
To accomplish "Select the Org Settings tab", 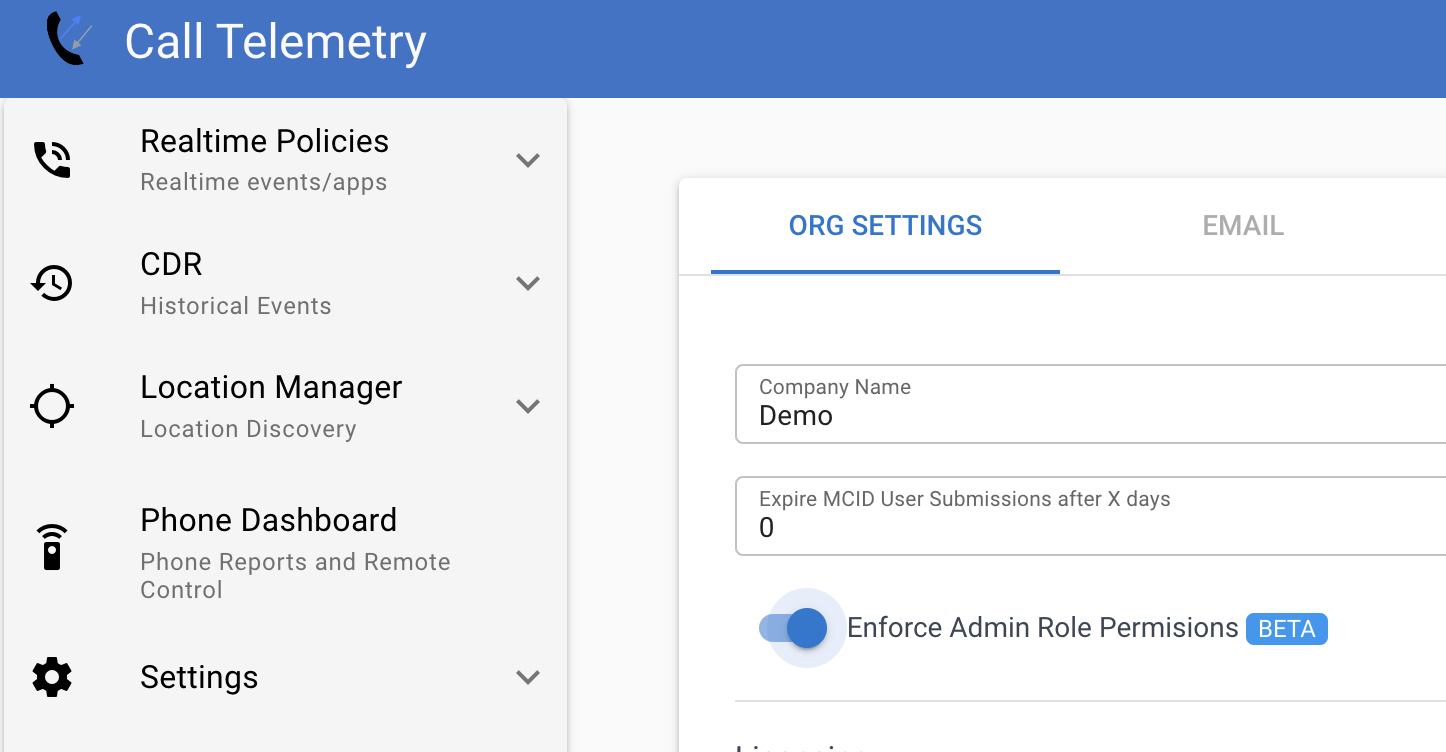I will [885, 226].
